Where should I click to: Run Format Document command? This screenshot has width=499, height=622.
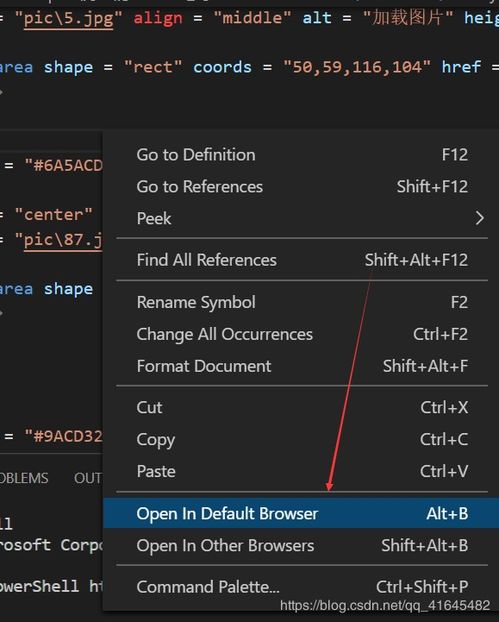[301, 366]
